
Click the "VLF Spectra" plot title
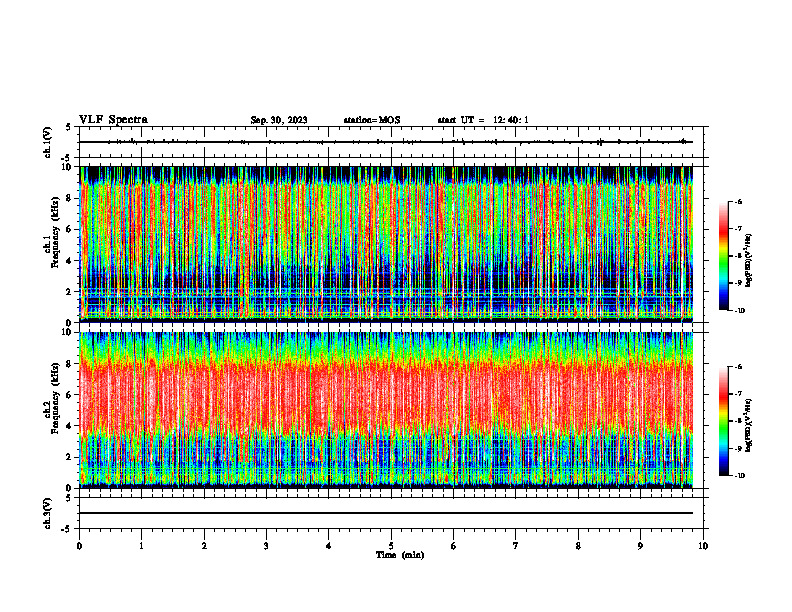point(113,120)
